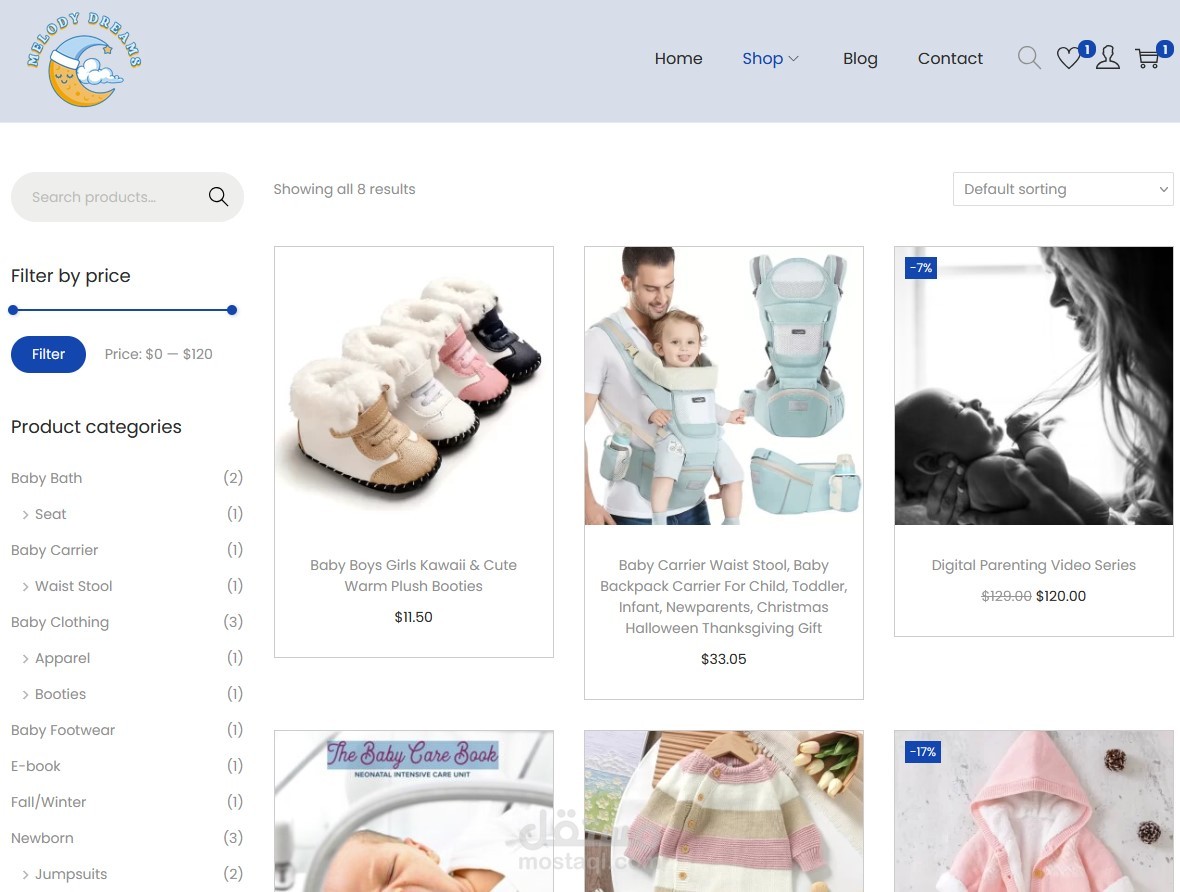Click the Baby Bath count (2)
Screen dimensions: 1180x892
point(233,478)
